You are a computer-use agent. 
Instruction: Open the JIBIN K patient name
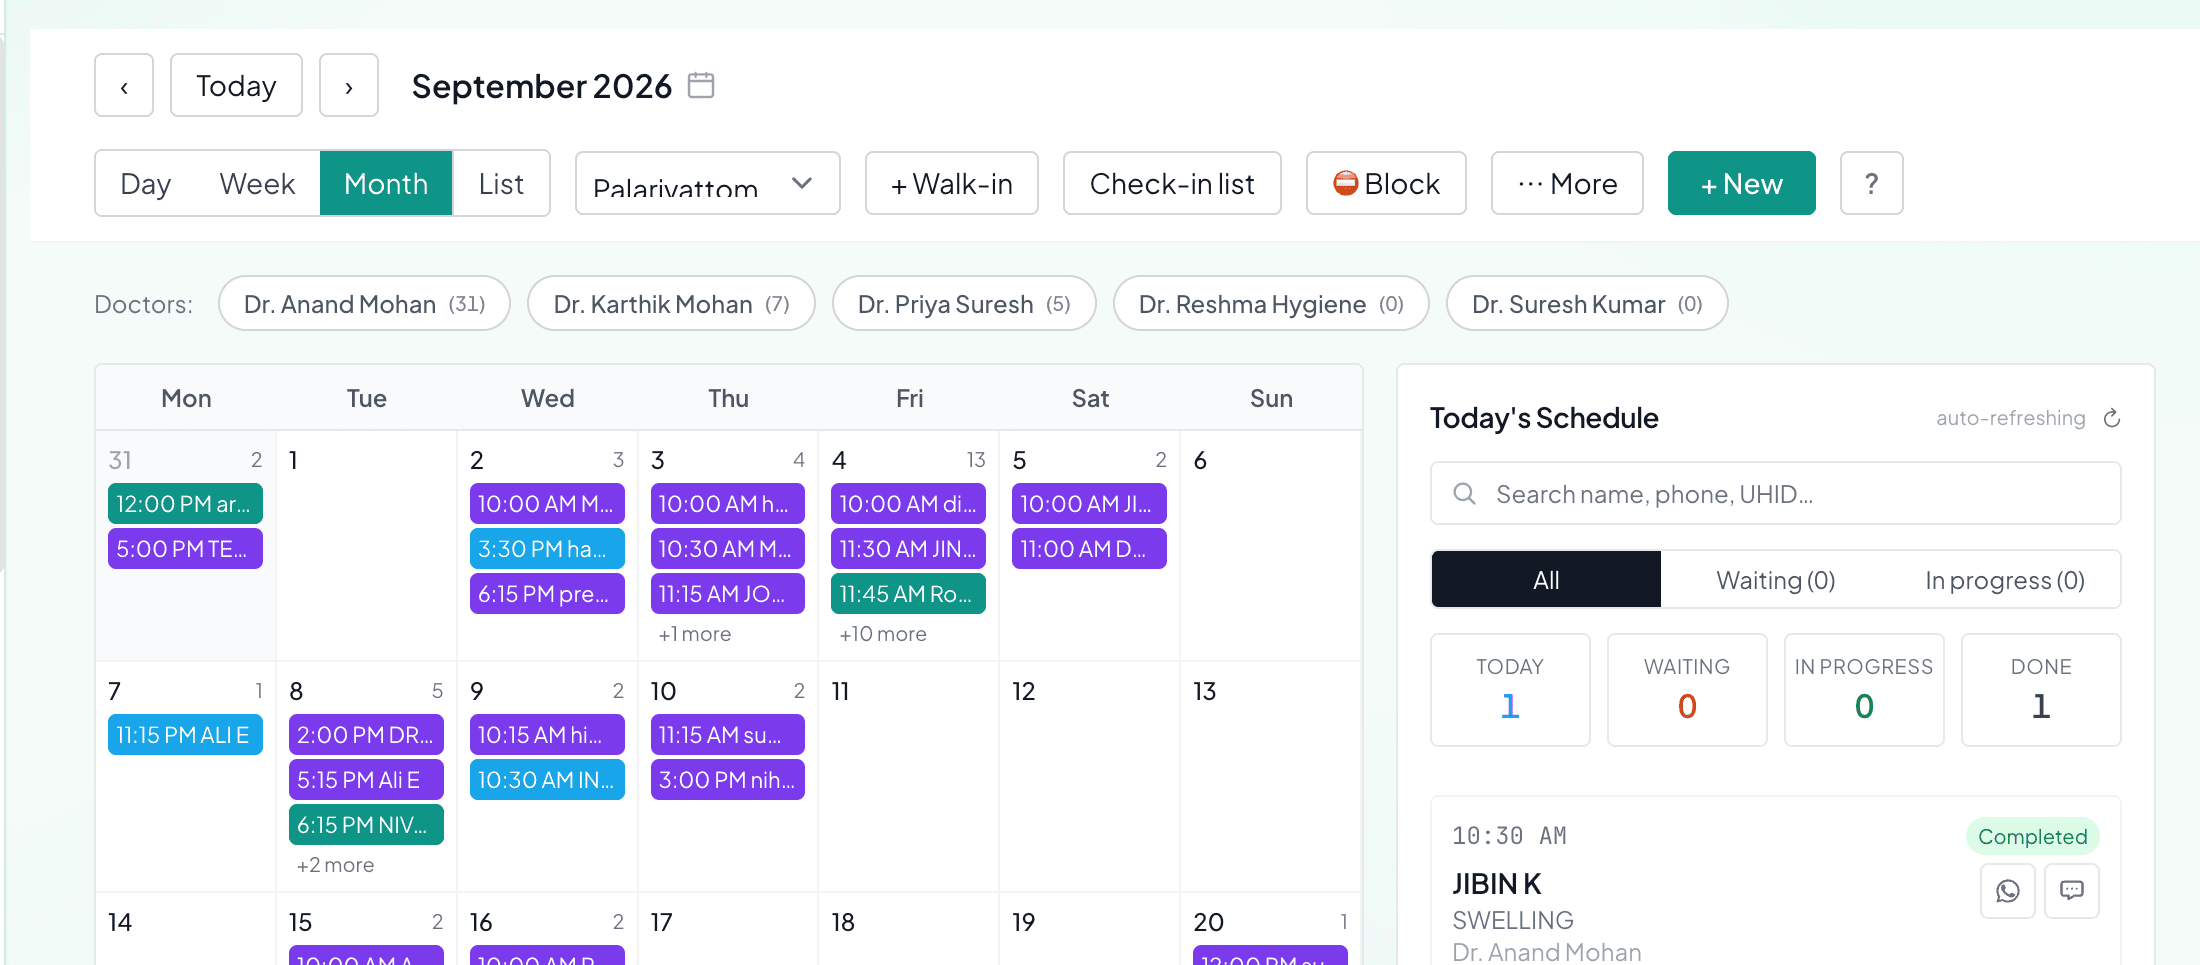pos(1497,884)
